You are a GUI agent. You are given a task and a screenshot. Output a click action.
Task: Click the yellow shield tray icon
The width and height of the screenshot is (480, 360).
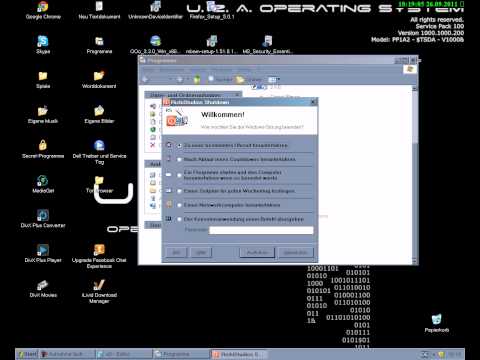tap(441, 354)
